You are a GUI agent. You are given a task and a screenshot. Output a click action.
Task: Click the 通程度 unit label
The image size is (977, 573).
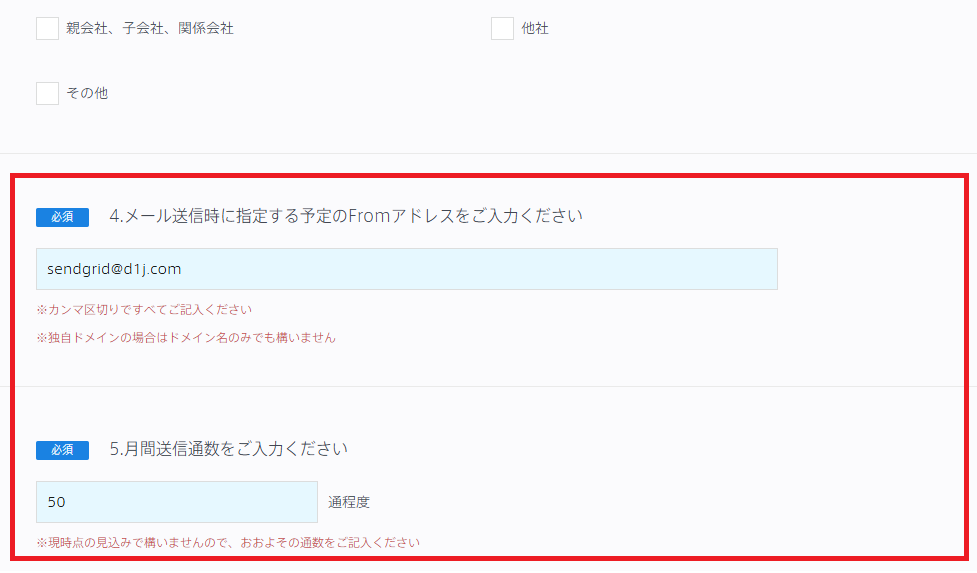point(349,502)
